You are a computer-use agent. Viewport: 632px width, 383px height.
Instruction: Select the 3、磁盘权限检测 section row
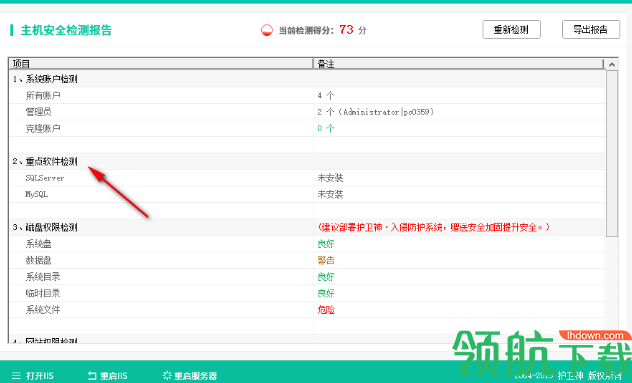(307, 227)
